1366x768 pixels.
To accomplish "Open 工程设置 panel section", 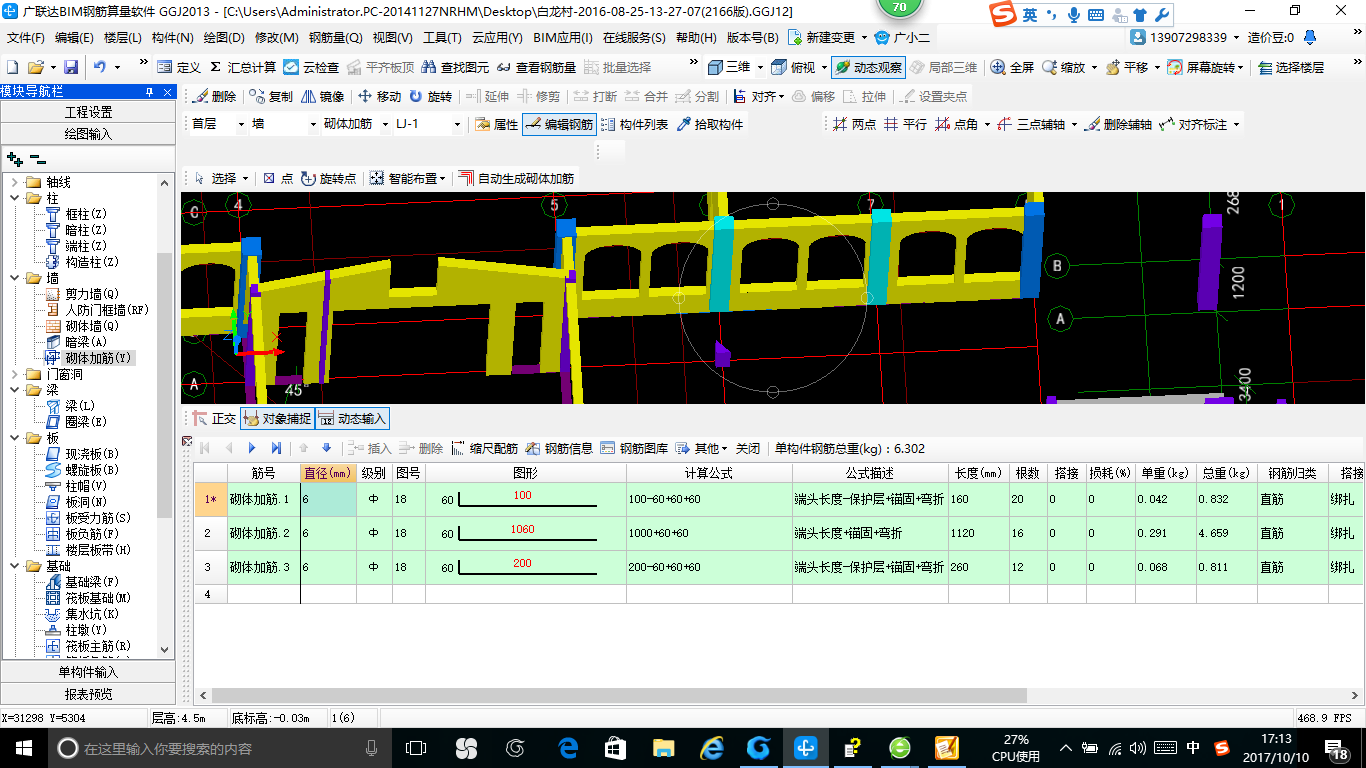I will click(88, 112).
